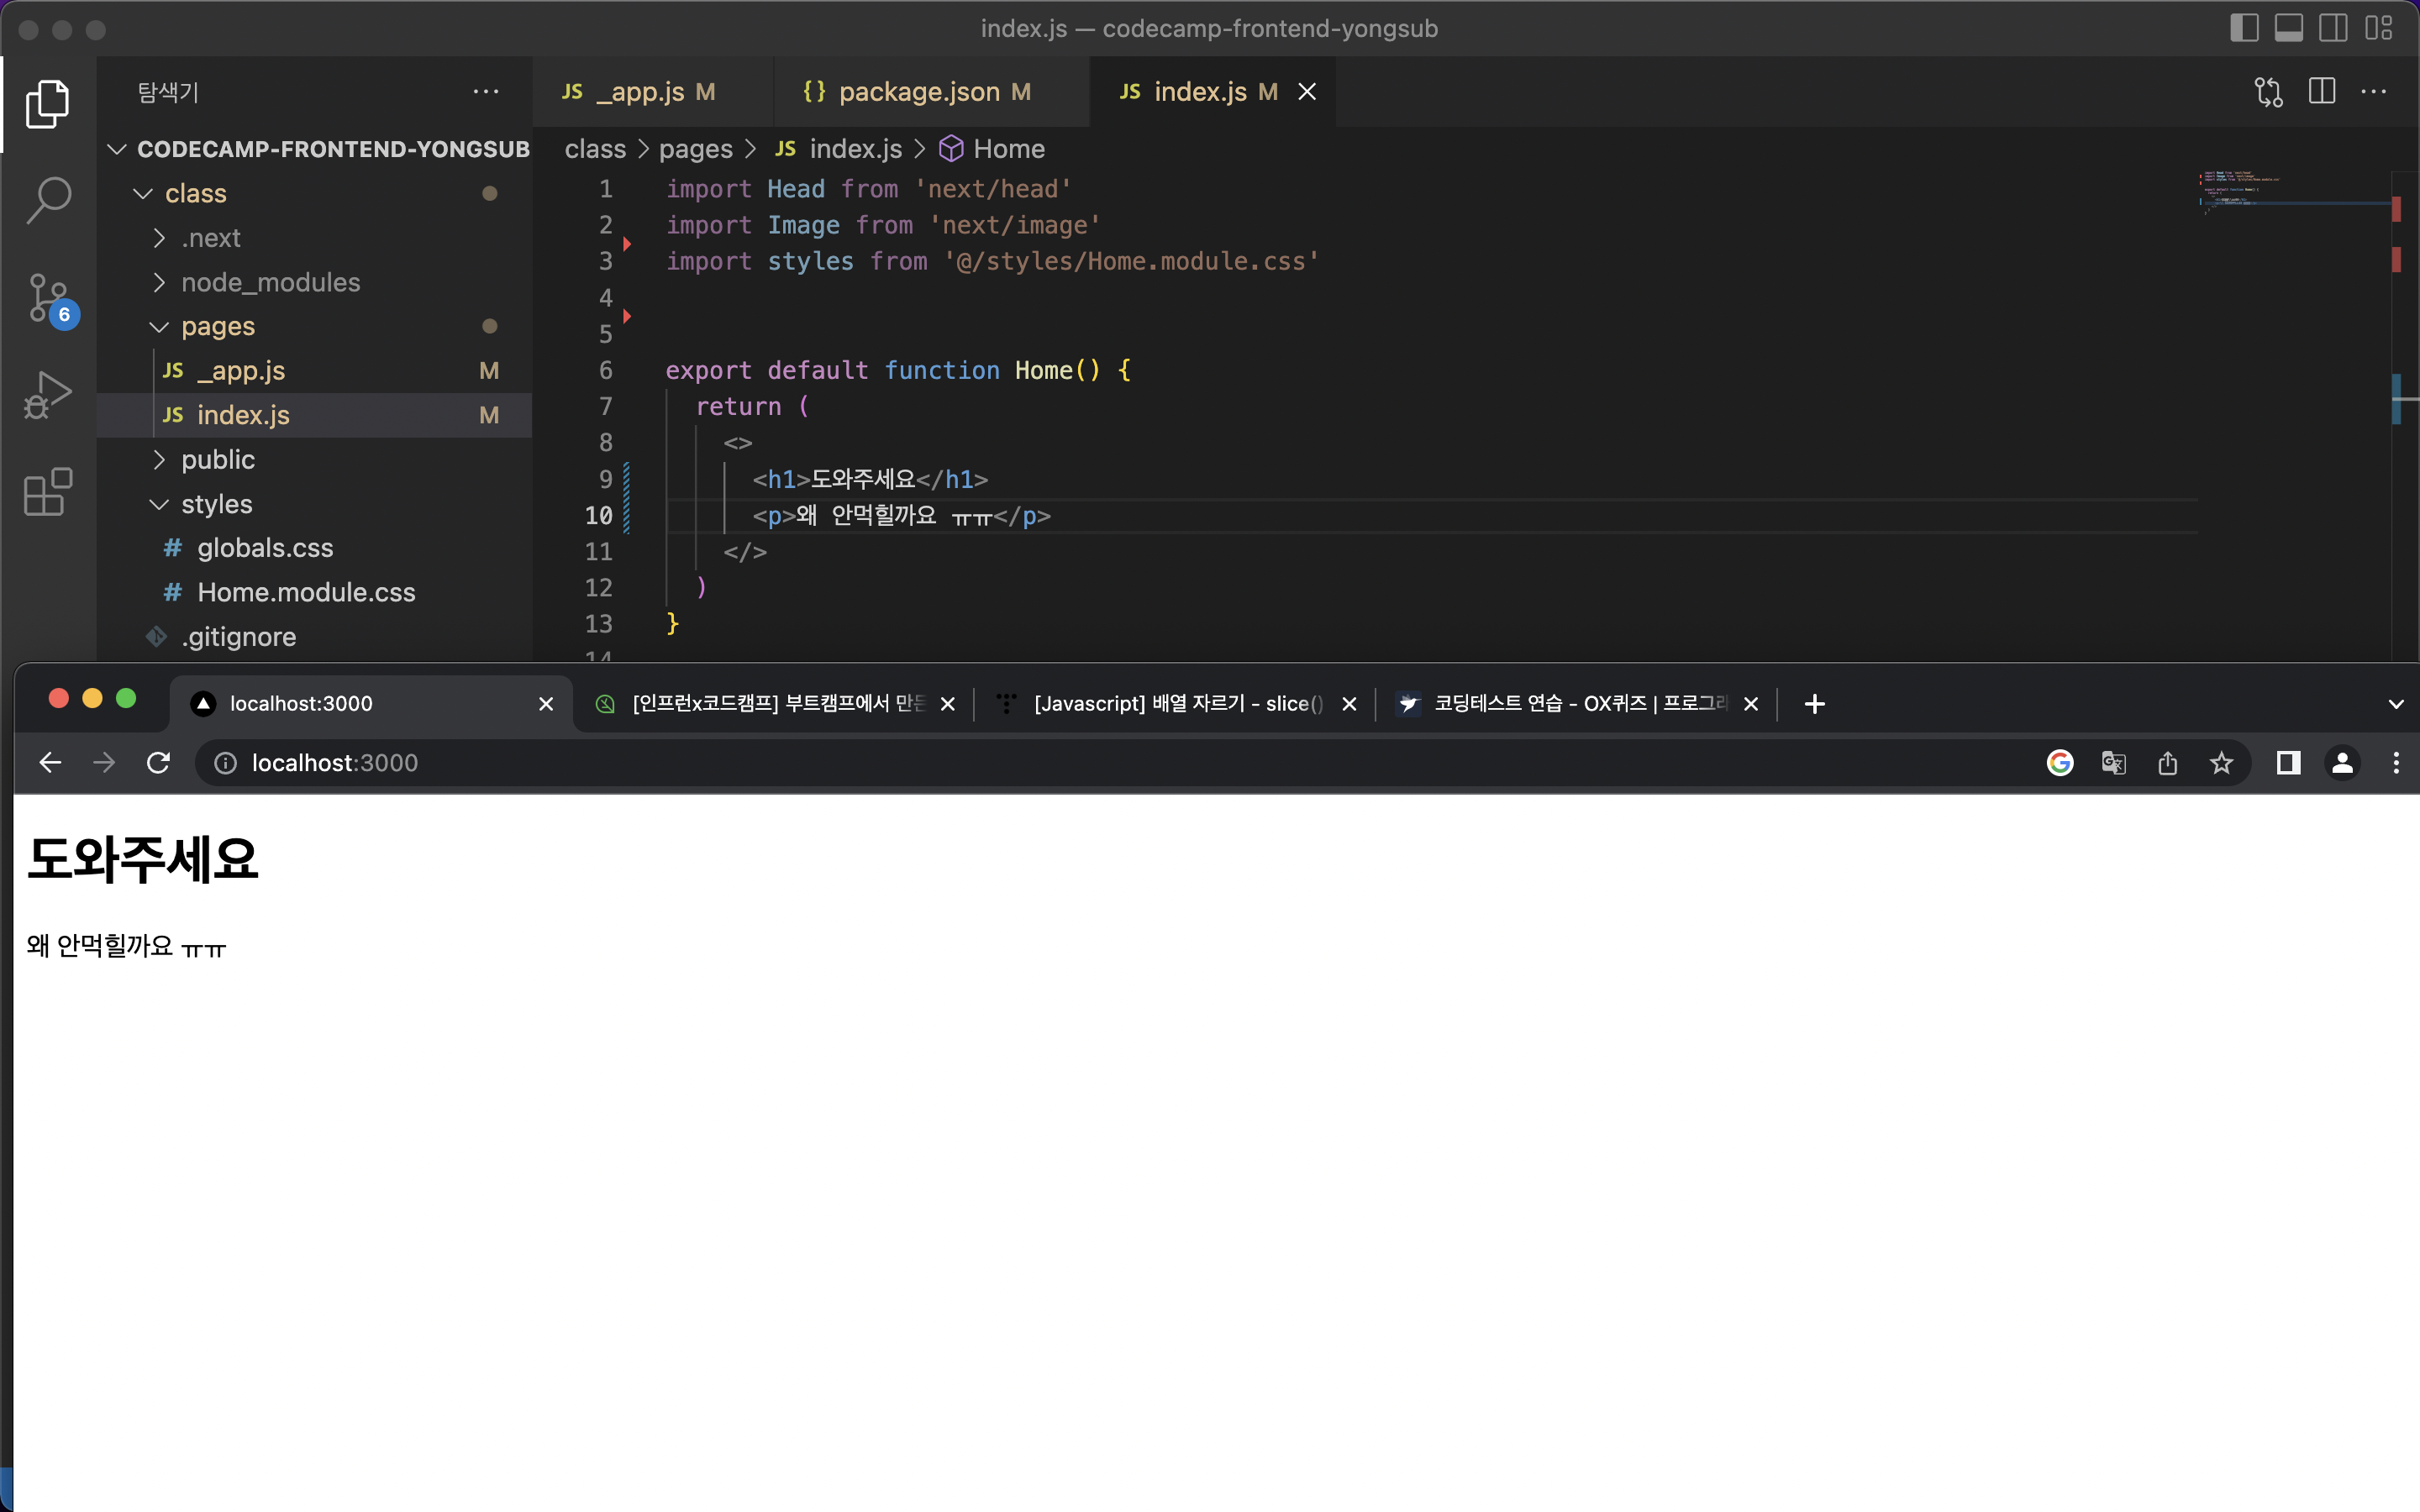Close the localhost:3000 browser tab
Image resolution: width=2420 pixels, height=1512 pixels.
[546, 704]
